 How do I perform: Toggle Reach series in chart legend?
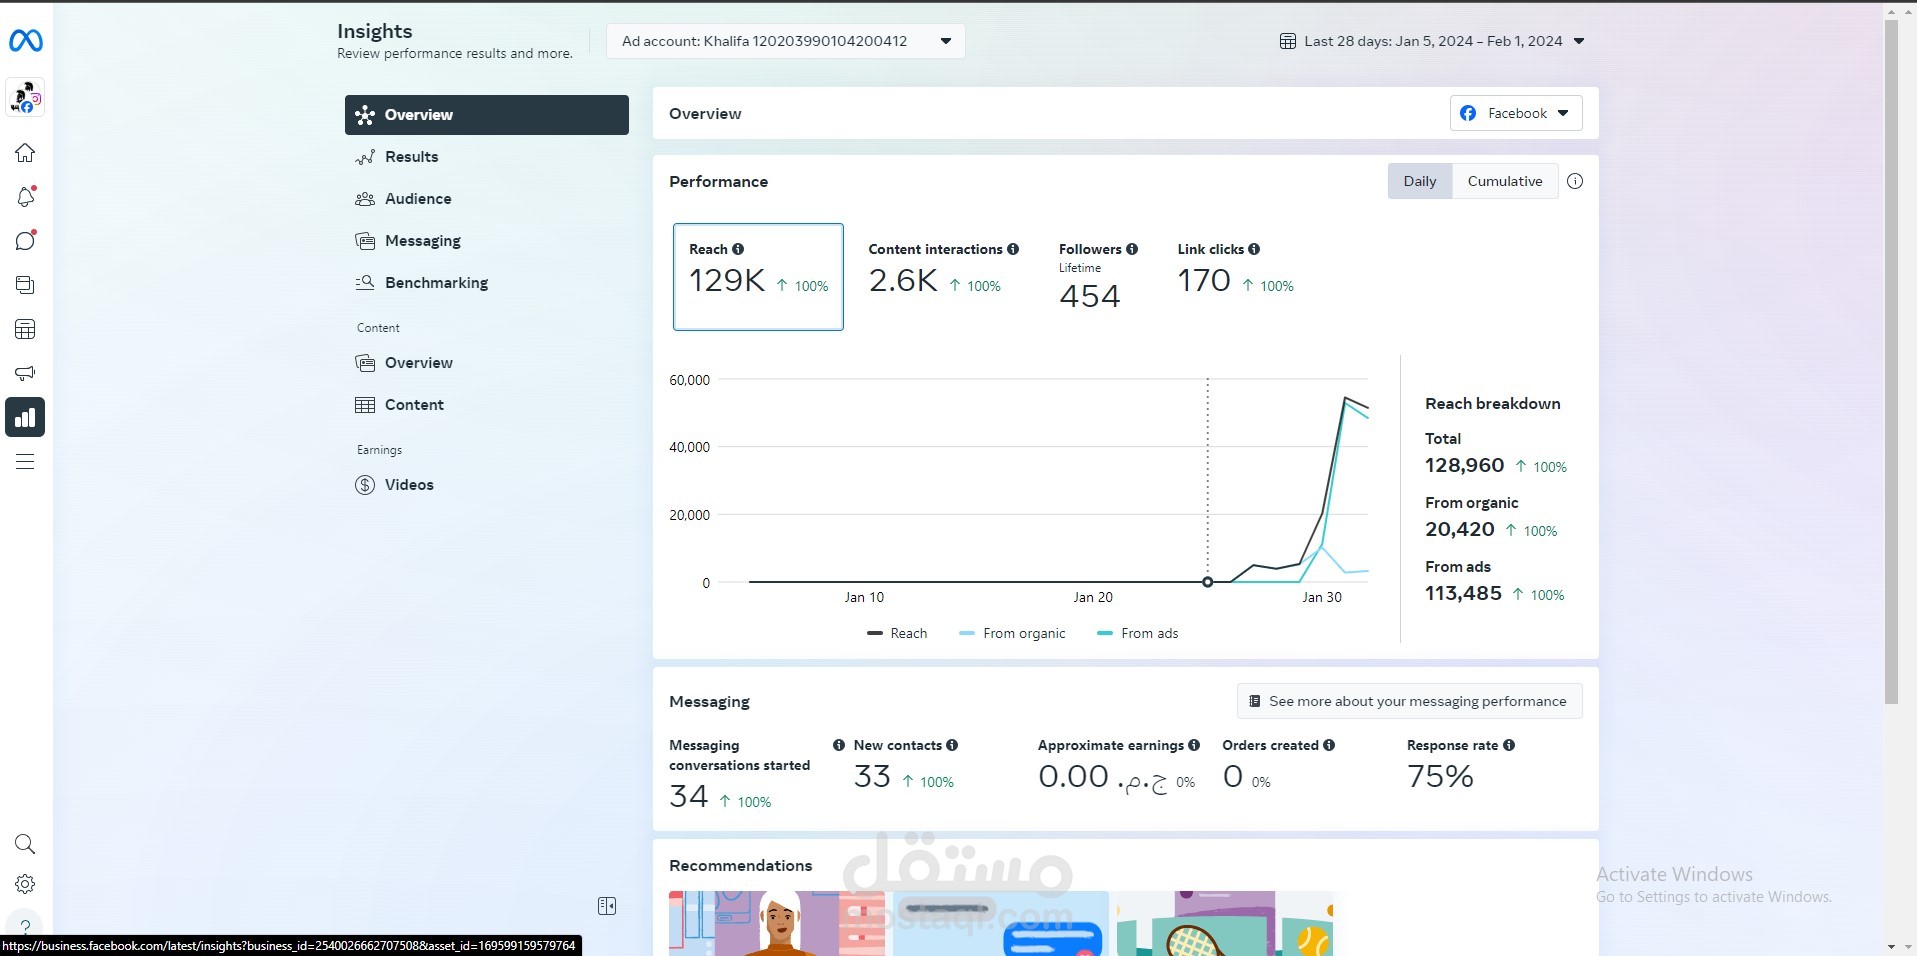(897, 633)
